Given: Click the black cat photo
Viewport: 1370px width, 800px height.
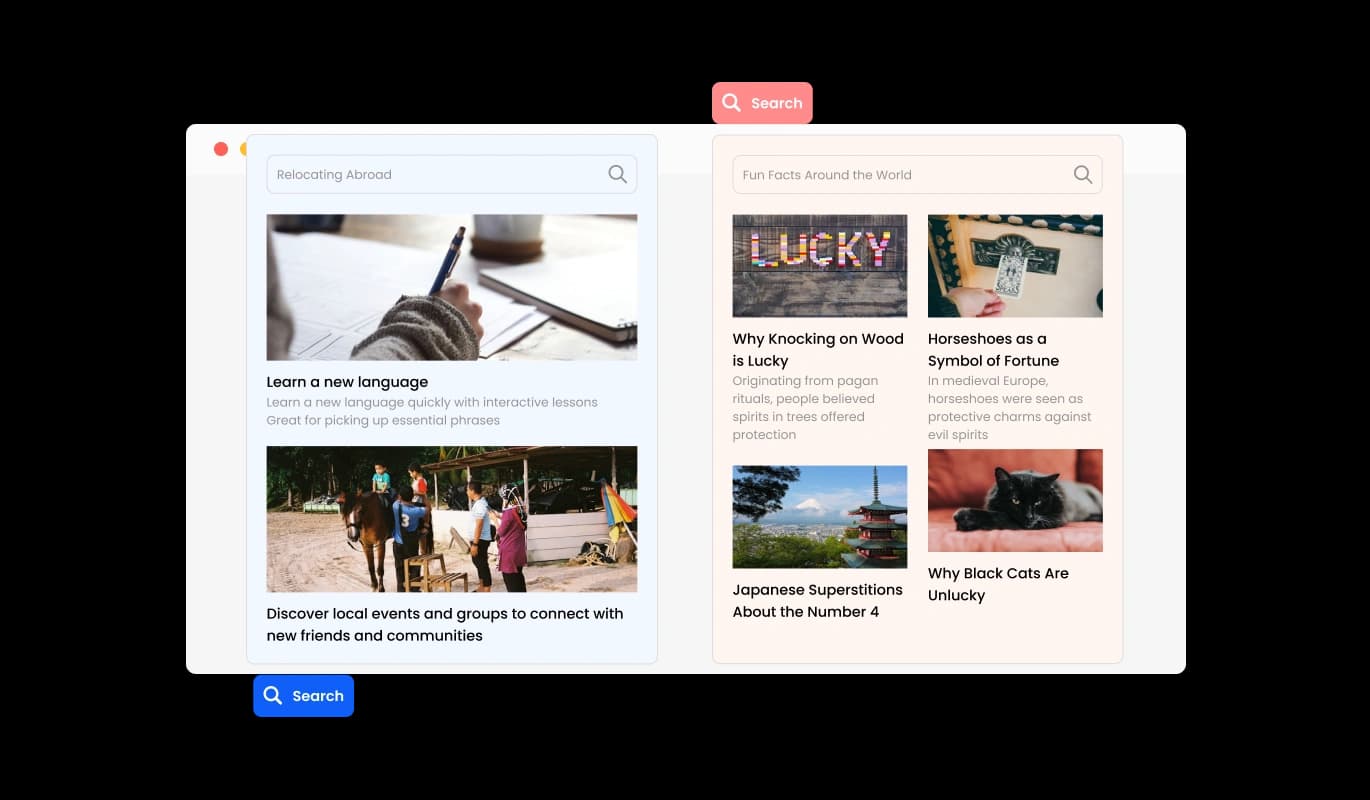Looking at the screenshot, I should pos(1015,500).
